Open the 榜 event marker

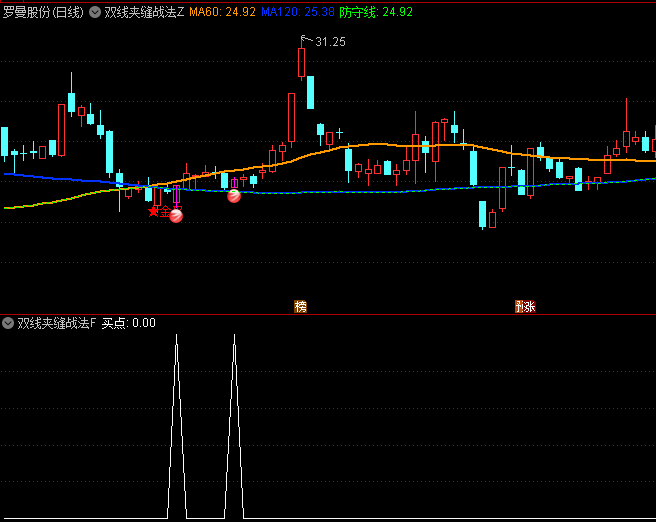tap(300, 306)
